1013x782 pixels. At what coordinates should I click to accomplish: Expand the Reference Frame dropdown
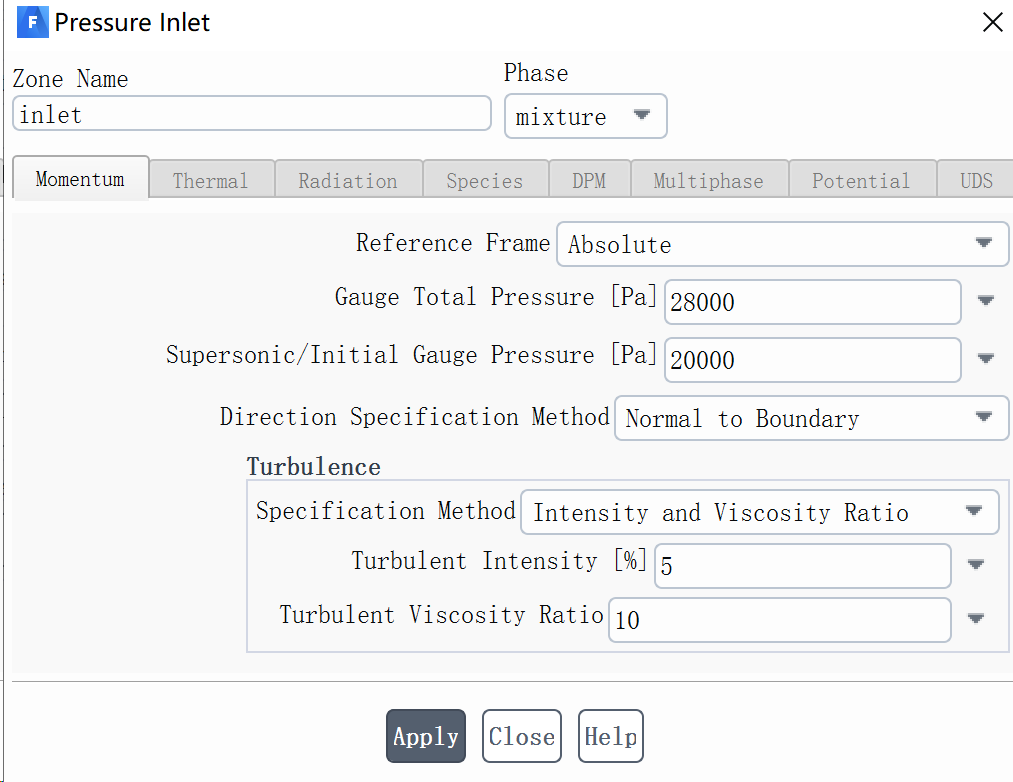(x=782, y=244)
